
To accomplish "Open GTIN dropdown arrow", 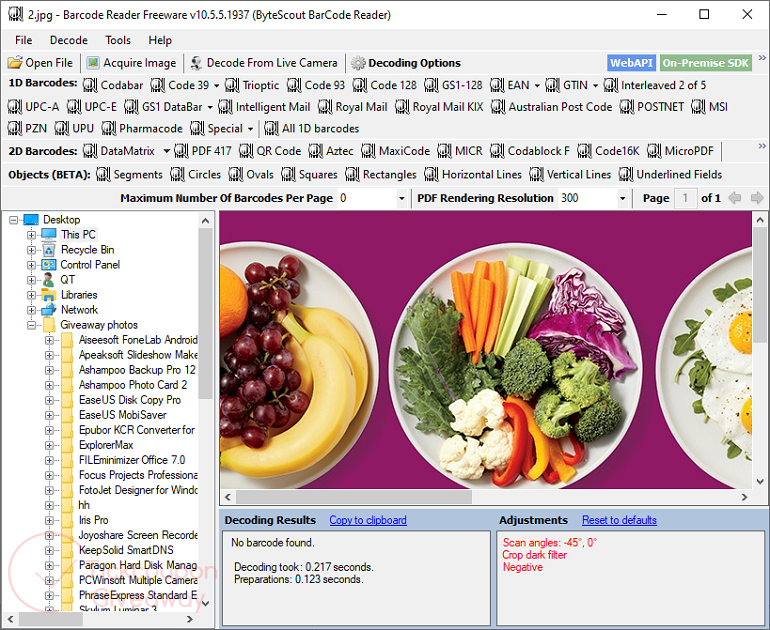I will pyautogui.click(x=595, y=85).
